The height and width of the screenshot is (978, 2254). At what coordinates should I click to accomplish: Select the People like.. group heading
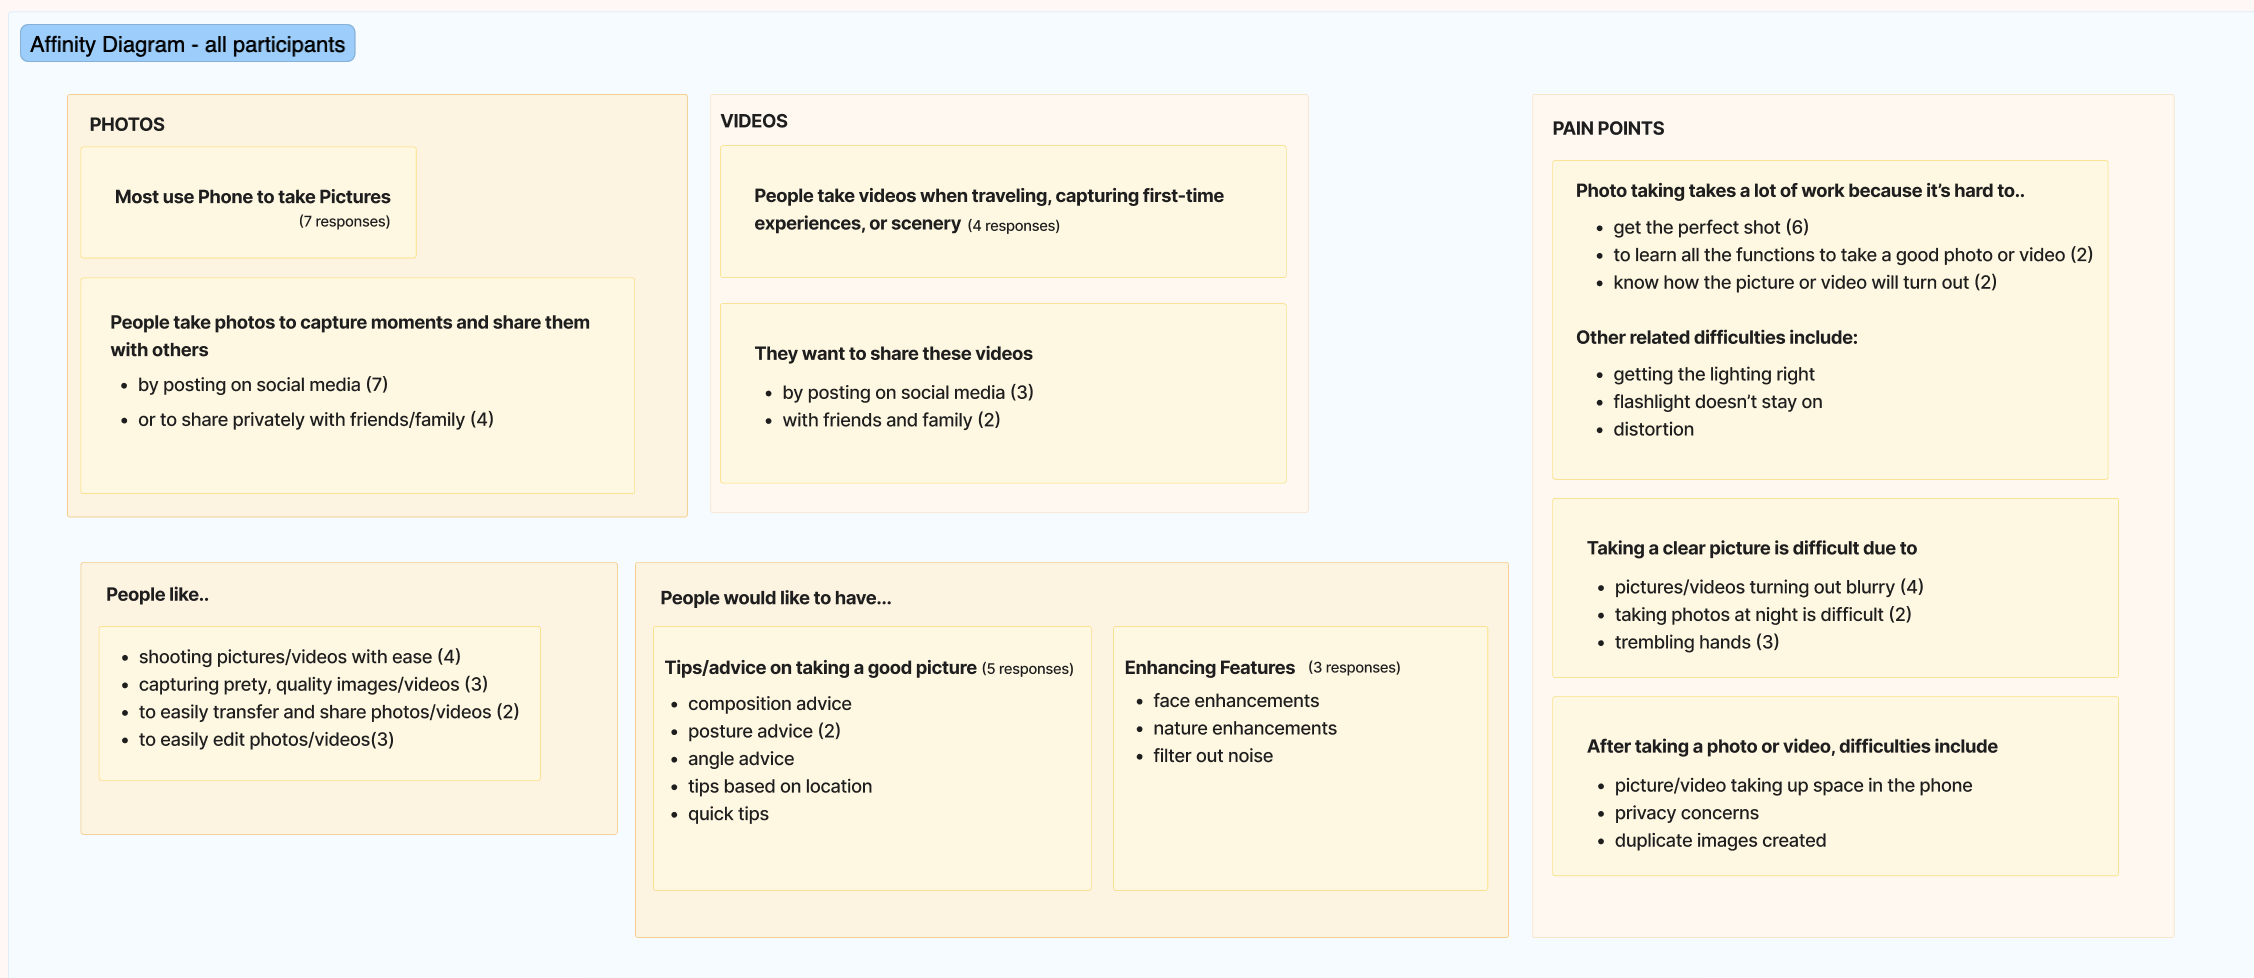[x=157, y=594]
